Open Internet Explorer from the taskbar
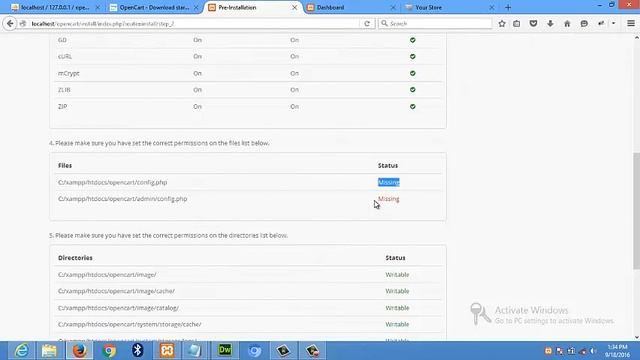640x360 pixels. point(21,350)
